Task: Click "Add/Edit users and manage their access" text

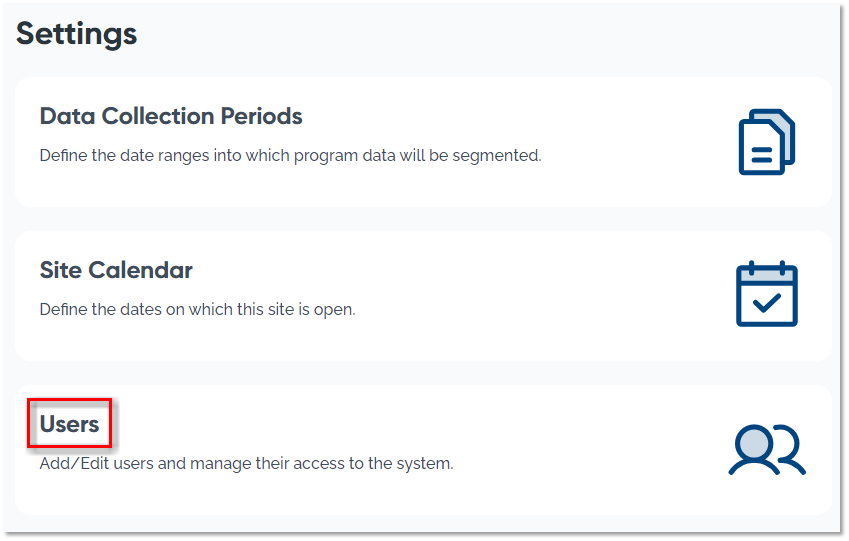Action: (x=246, y=464)
